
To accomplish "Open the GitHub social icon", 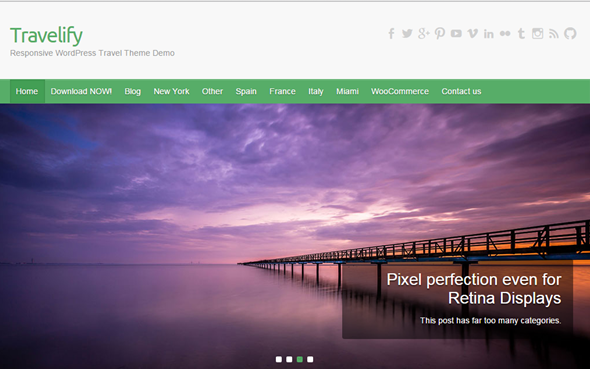I will (x=570, y=34).
